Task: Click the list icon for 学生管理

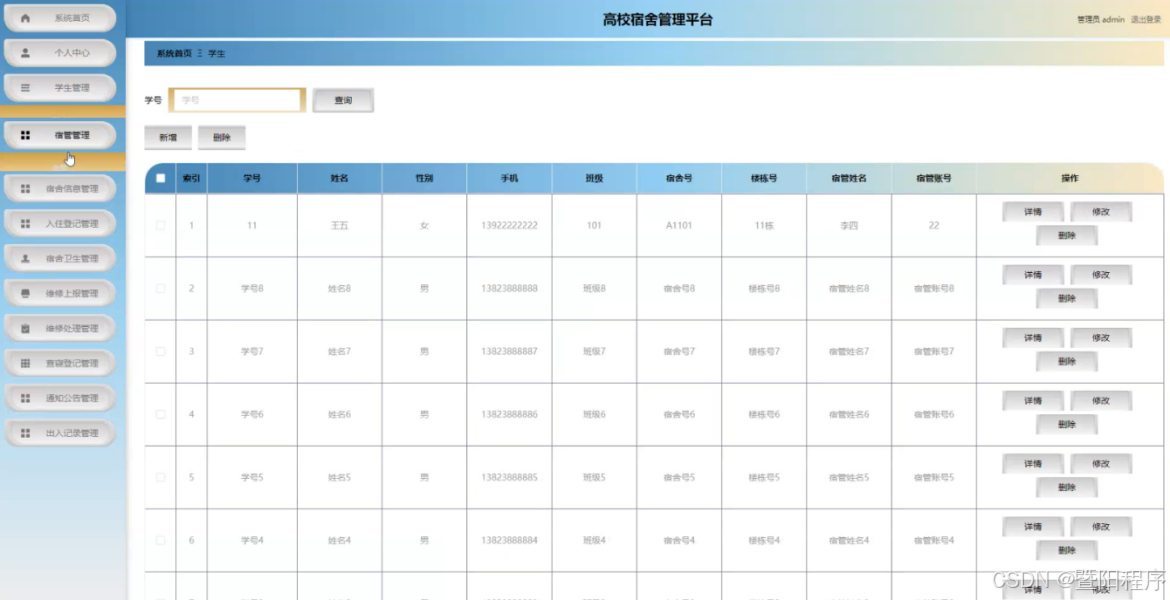Action: click(25, 88)
